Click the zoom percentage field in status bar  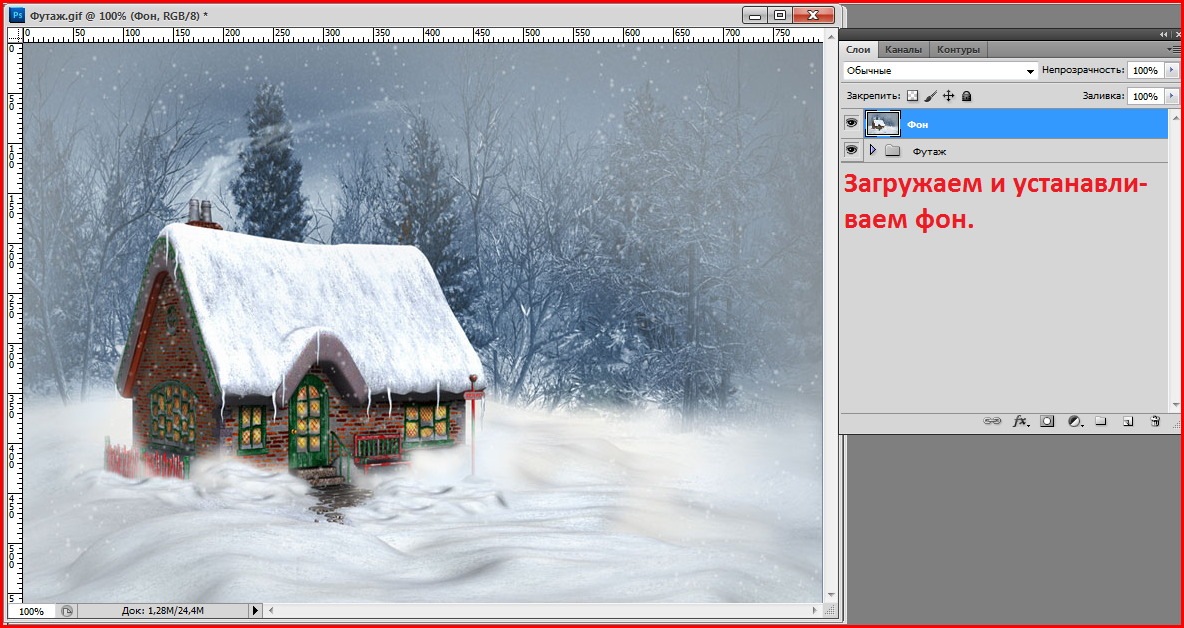point(32,611)
